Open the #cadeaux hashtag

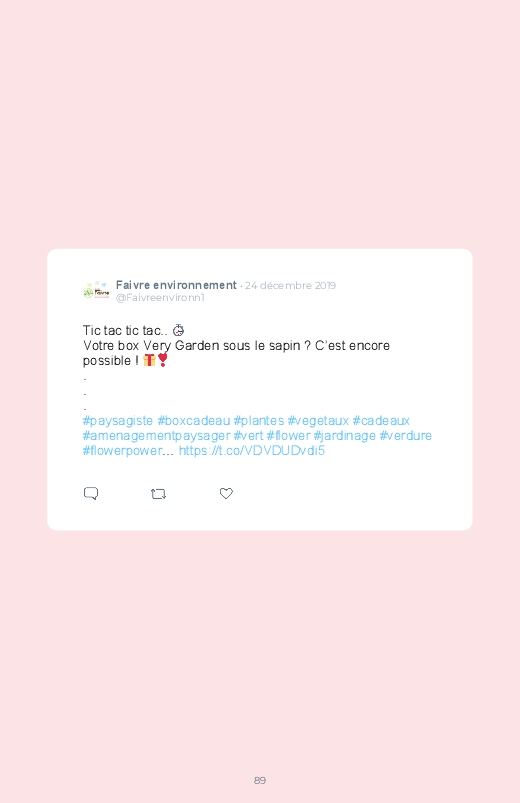[381, 421]
